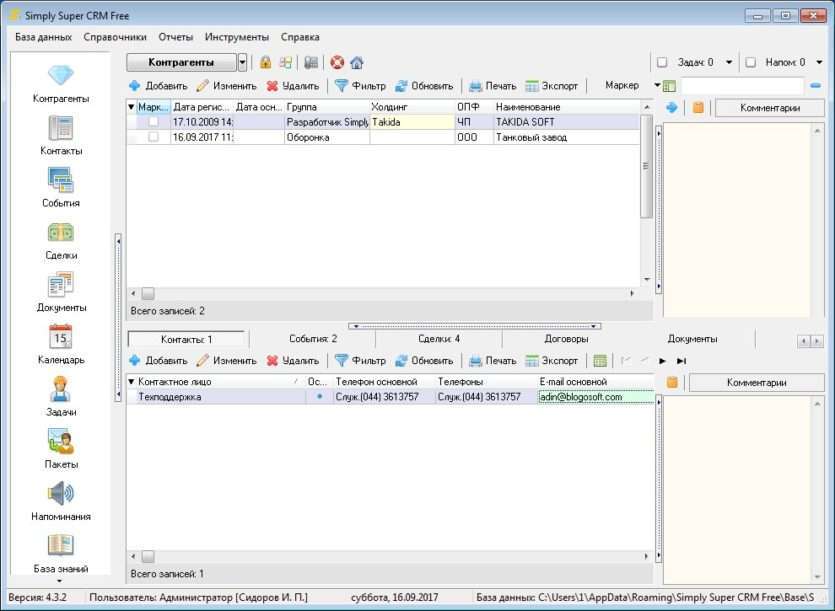This screenshot has height=611, width=835.
Task: Add a contact via the lower Добавить
Action: tap(158, 361)
